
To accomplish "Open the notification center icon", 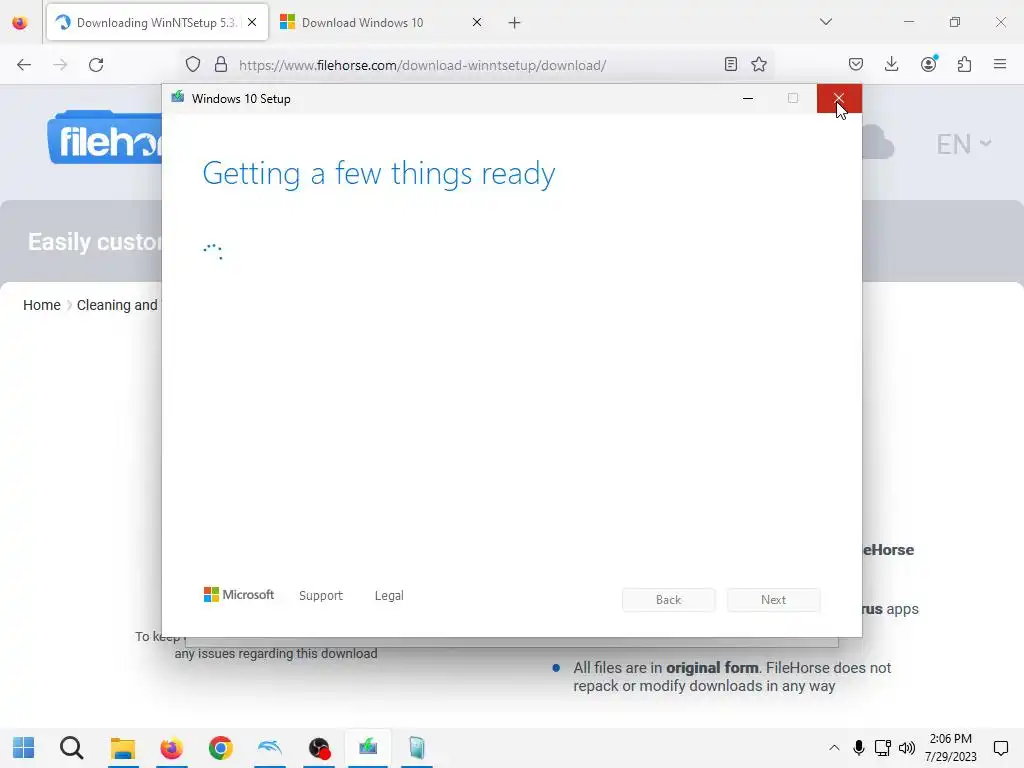I will 1000,748.
